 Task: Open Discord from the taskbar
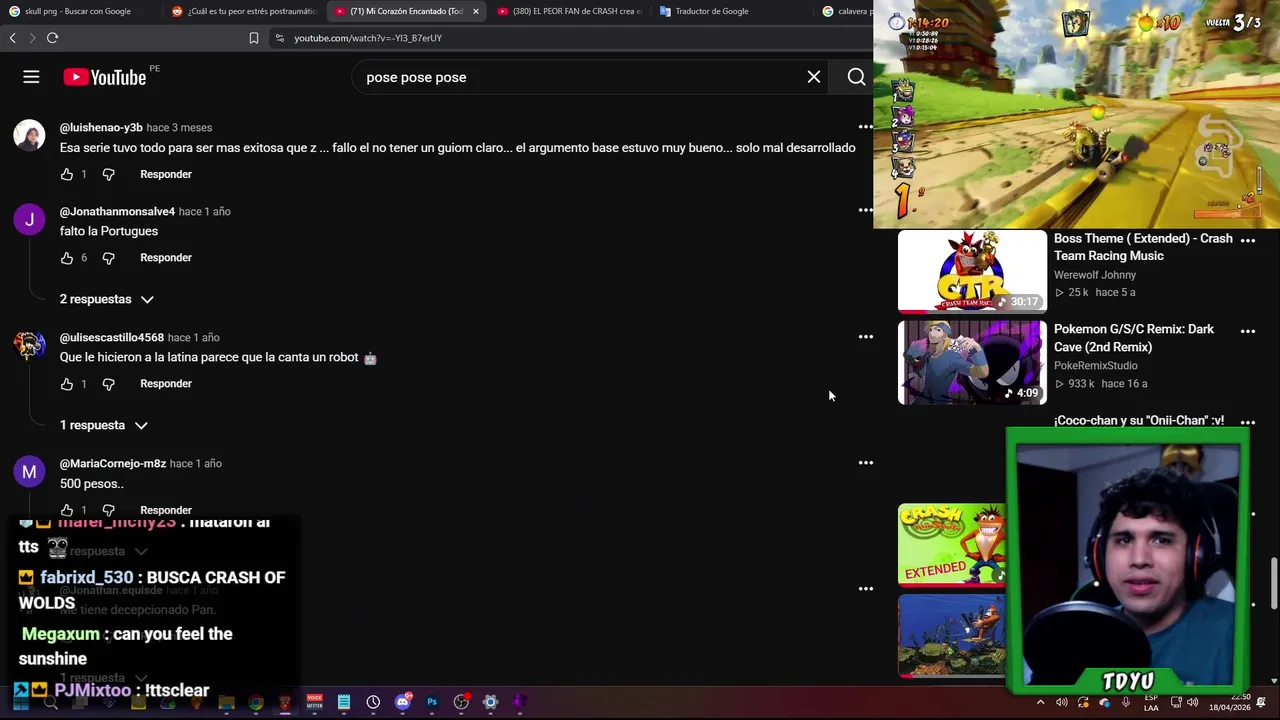click(403, 703)
